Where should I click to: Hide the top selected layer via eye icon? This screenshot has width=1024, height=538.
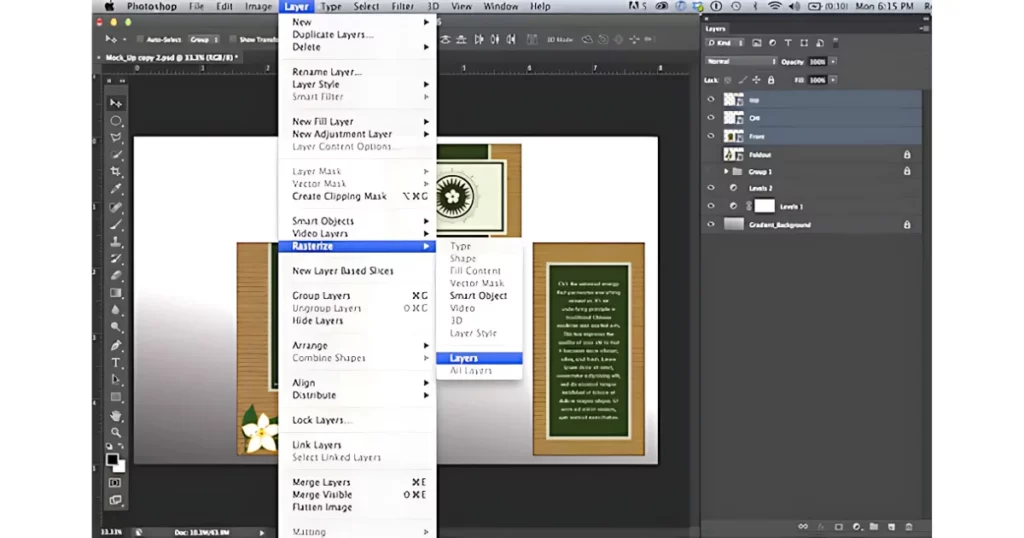(711, 99)
